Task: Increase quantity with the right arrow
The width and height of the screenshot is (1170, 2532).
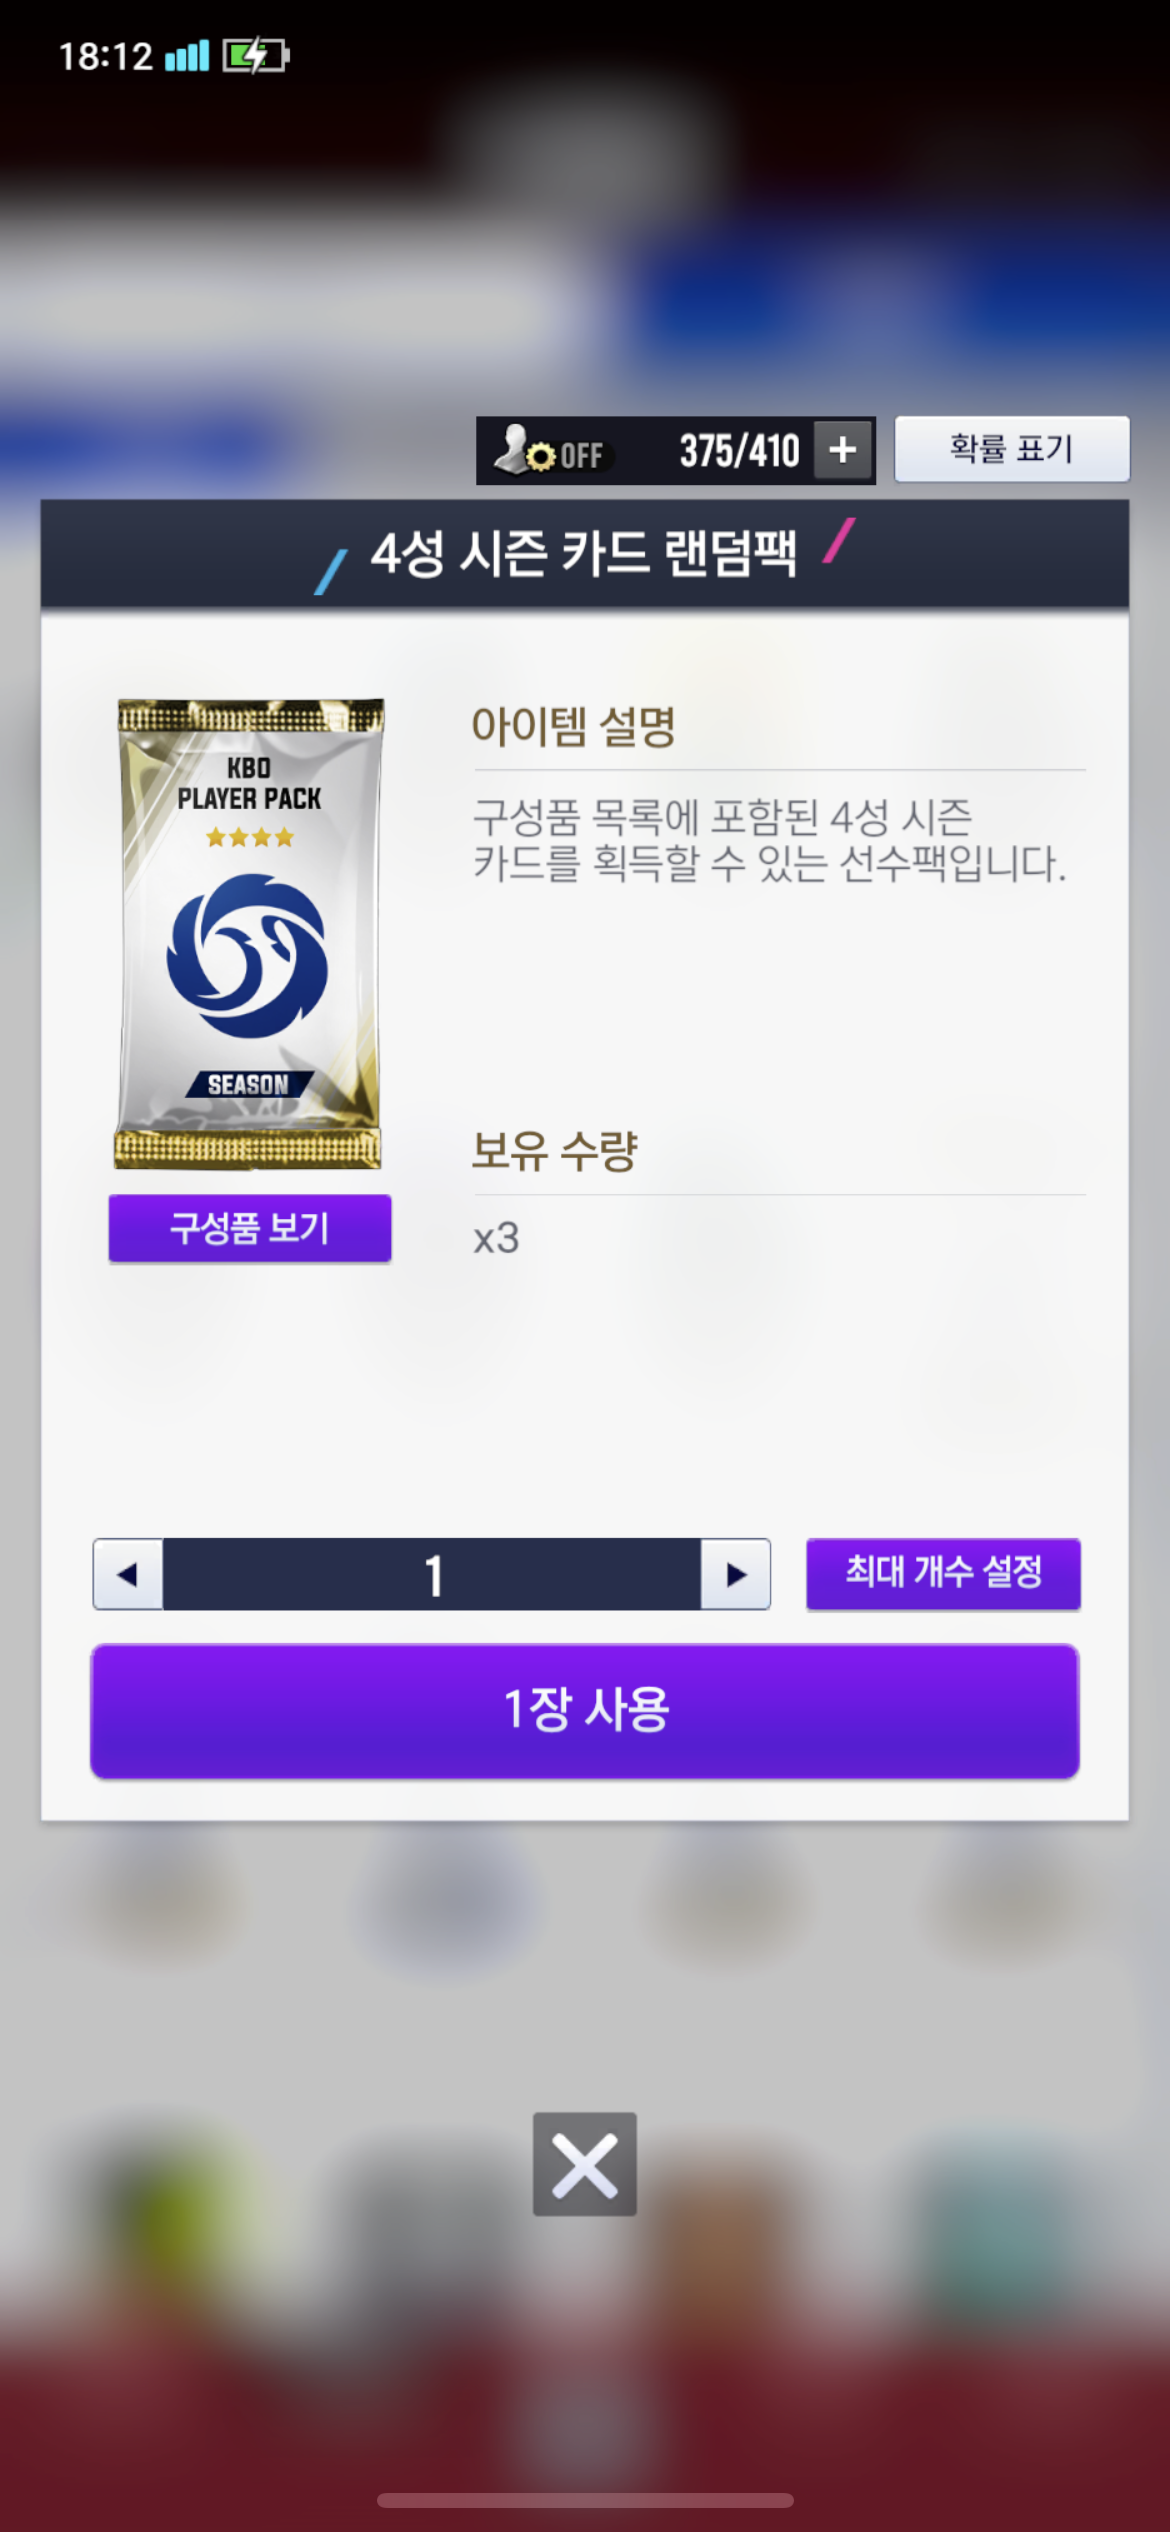Action: pyautogui.click(x=735, y=1574)
